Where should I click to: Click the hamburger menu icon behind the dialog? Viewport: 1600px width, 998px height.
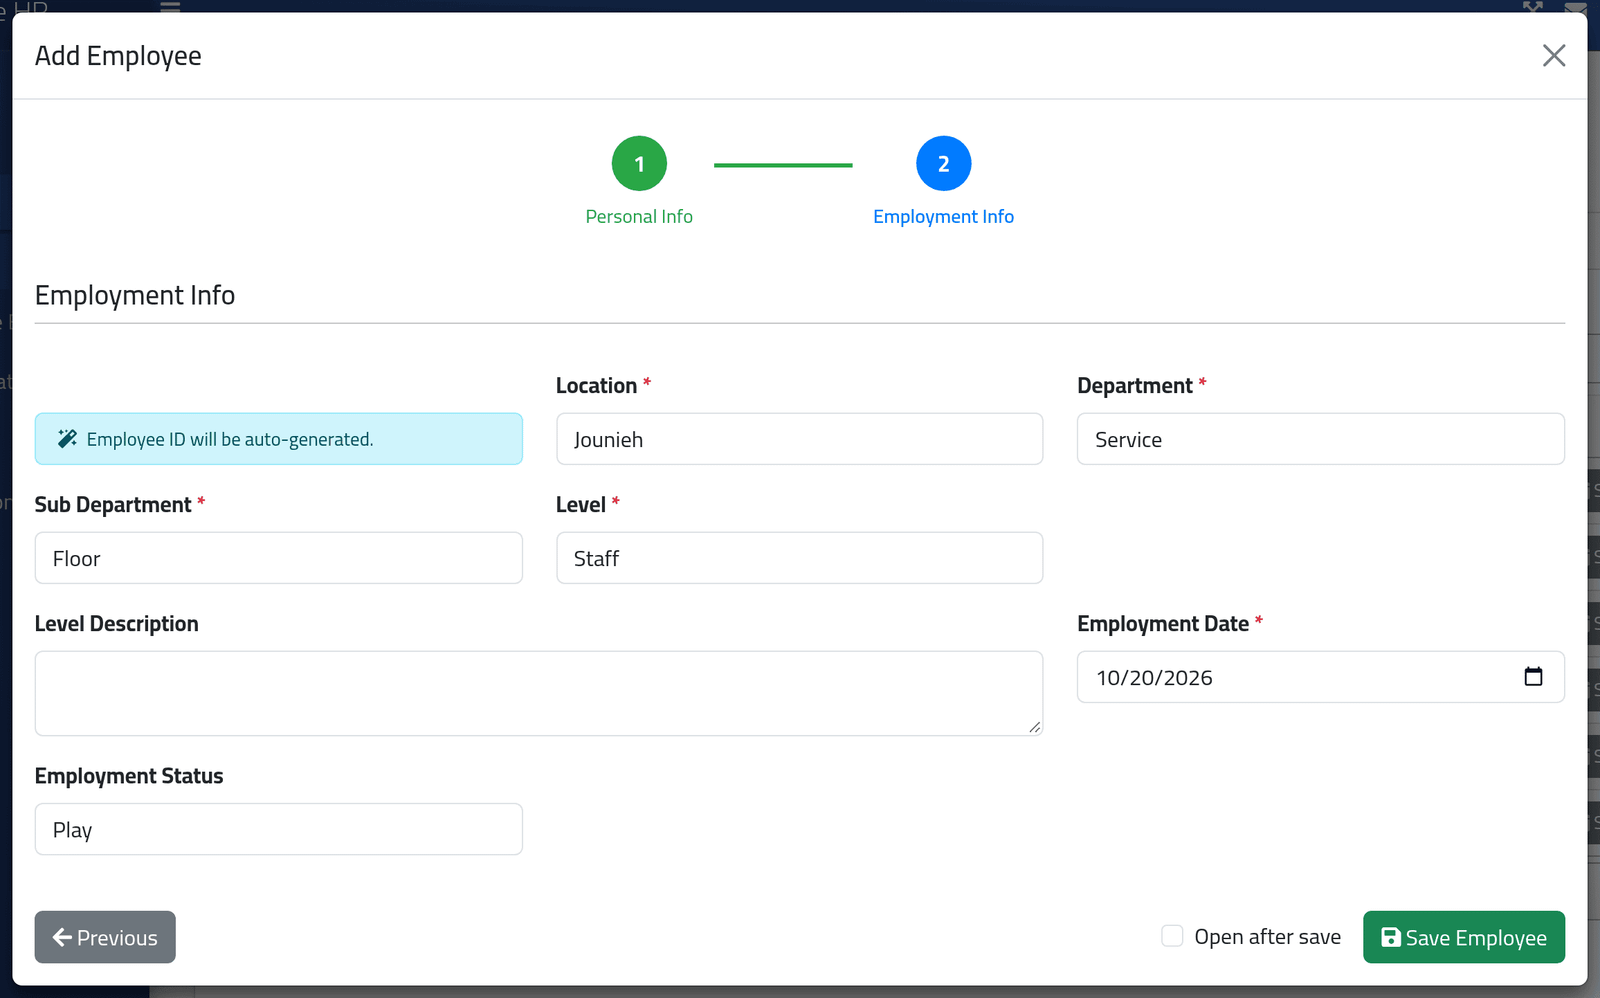point(170,6)
